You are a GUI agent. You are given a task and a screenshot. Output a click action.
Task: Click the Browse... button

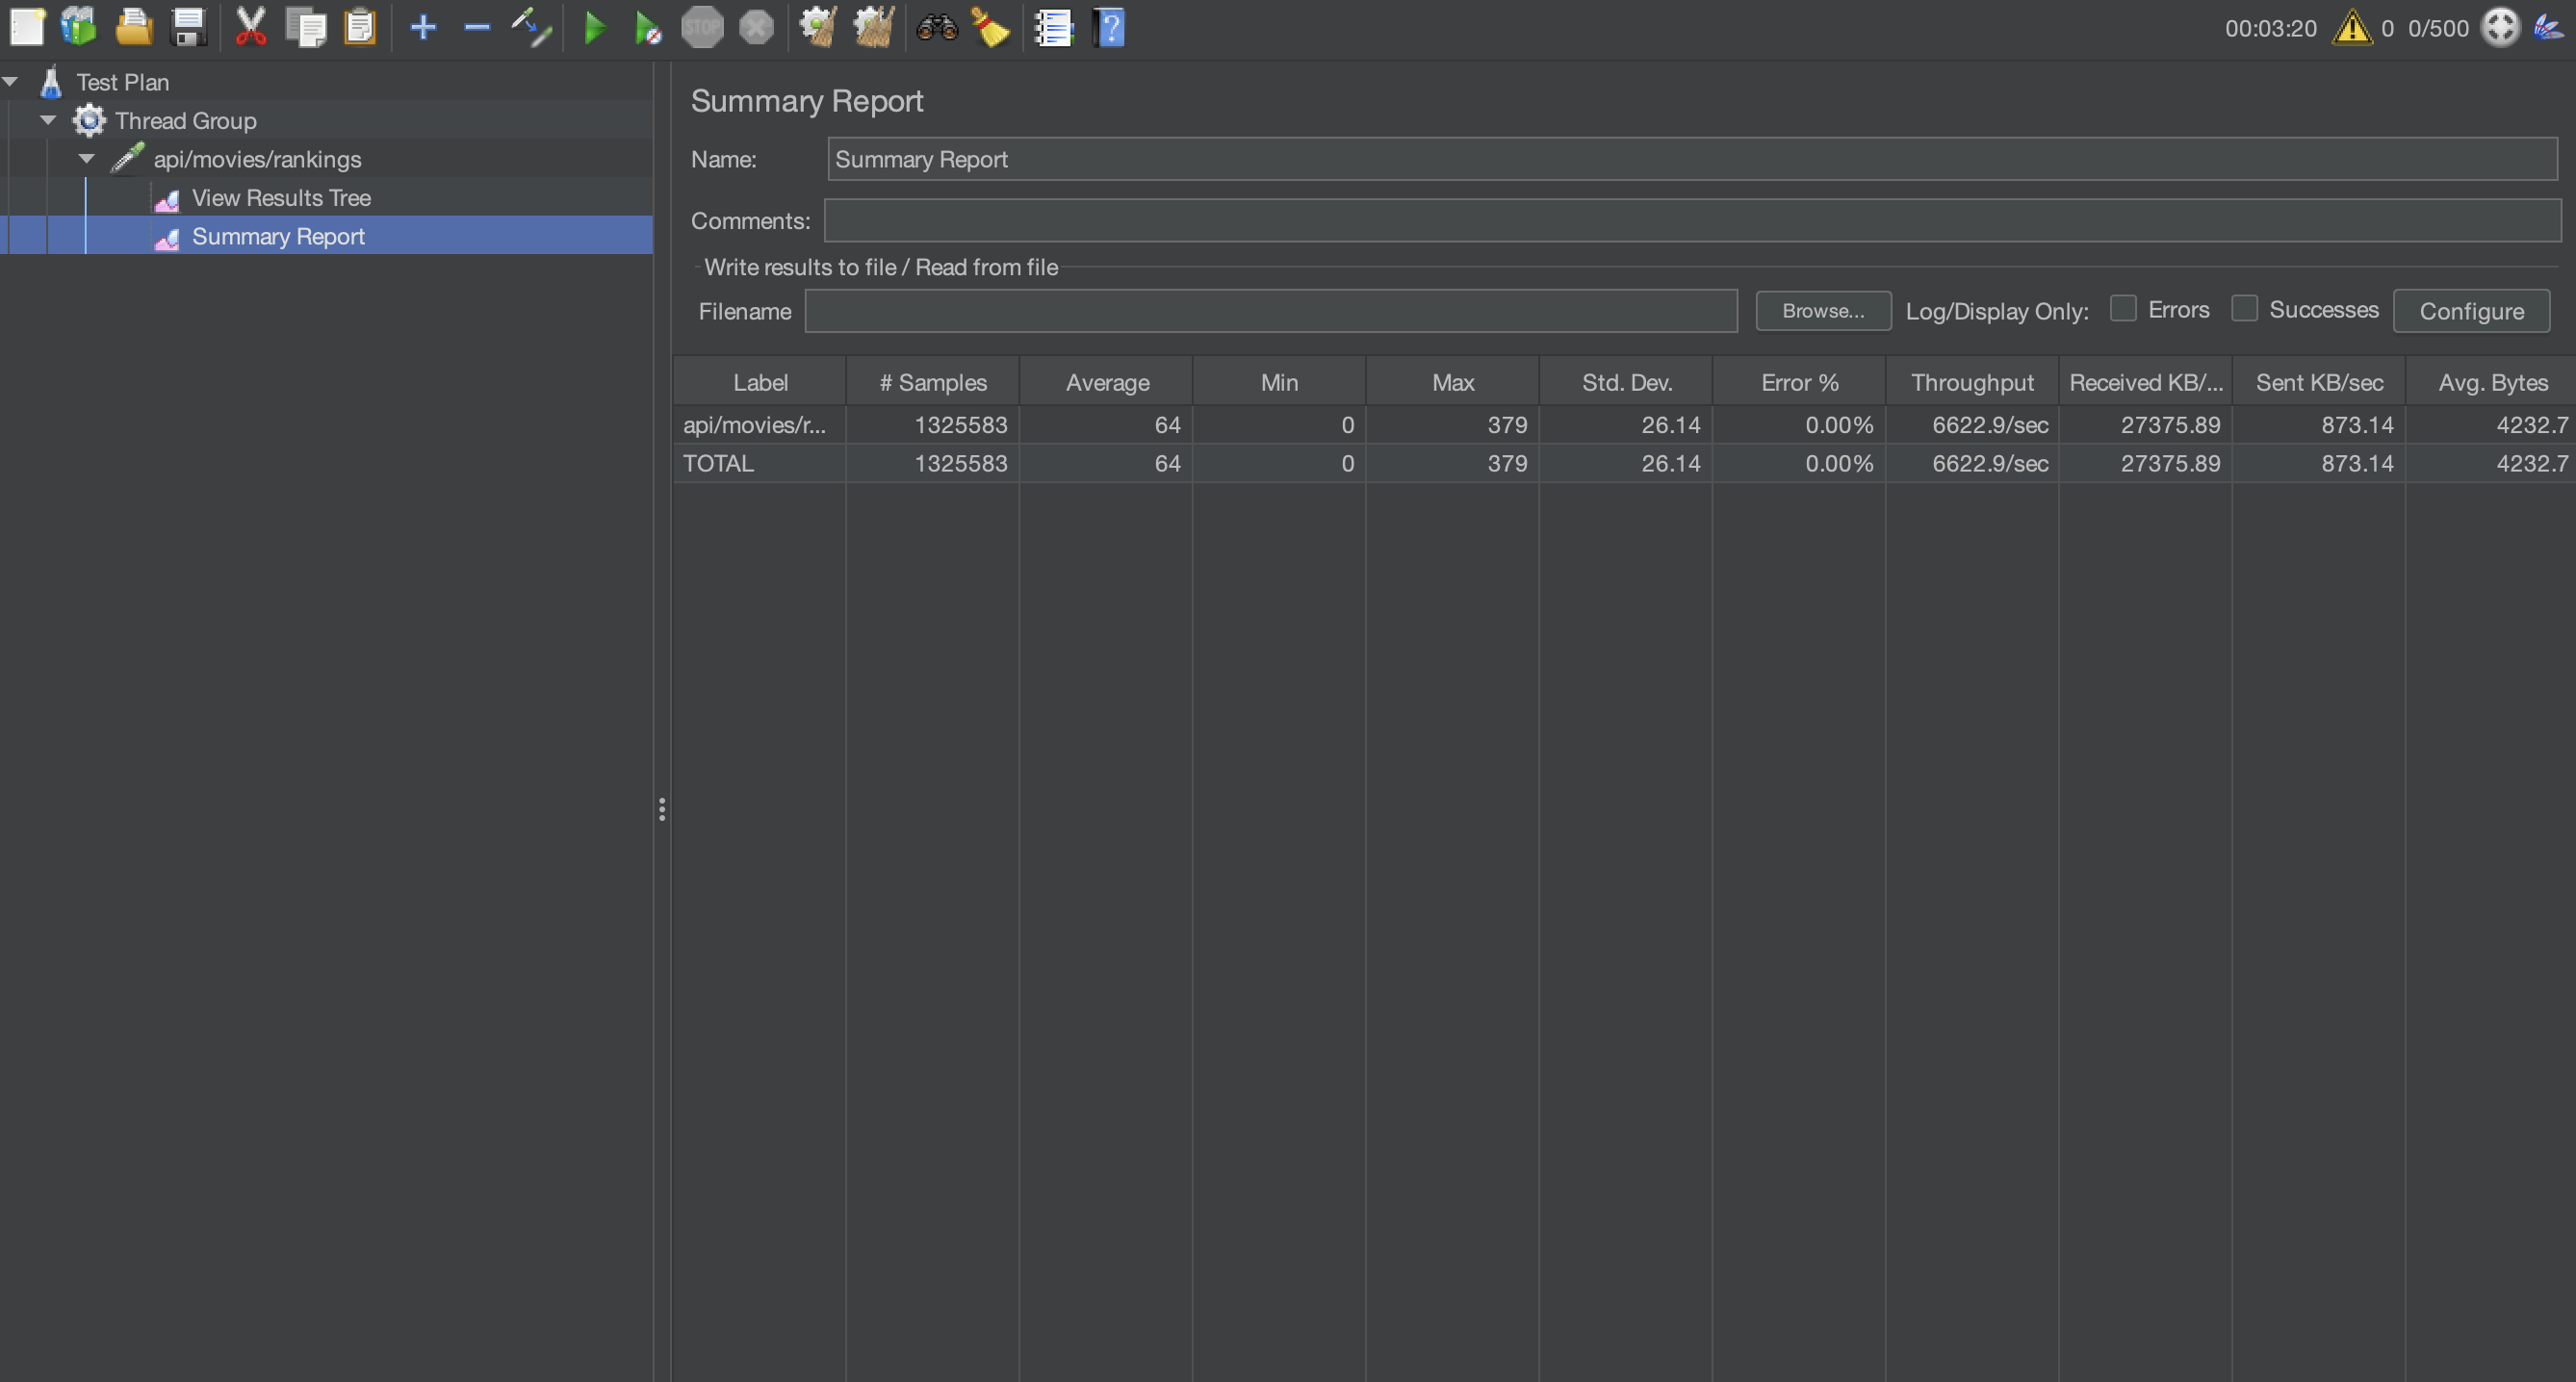coord(1822,311)
